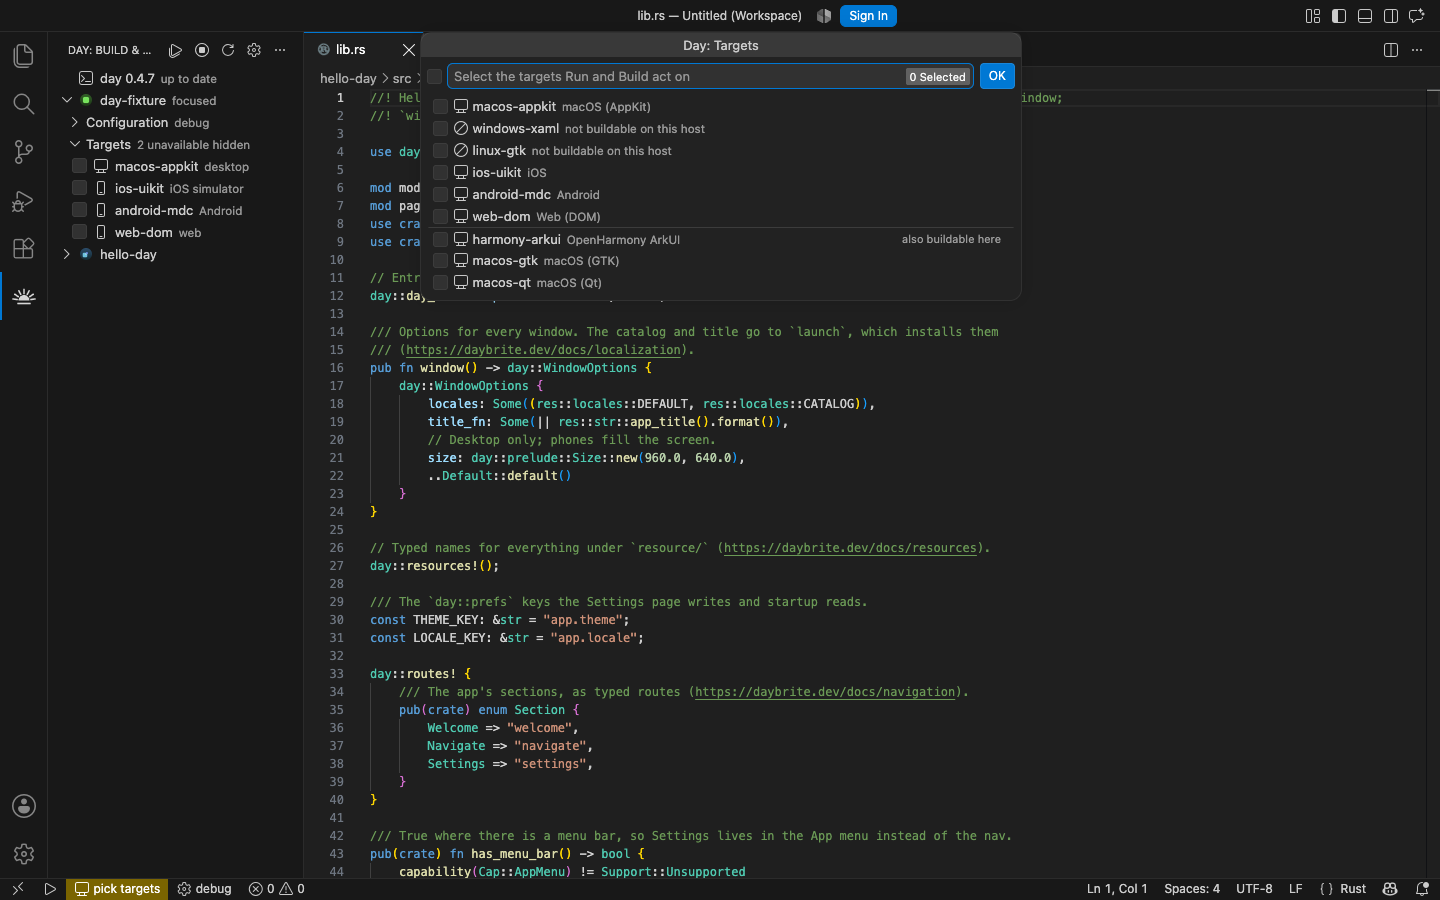1440x900 pixels.
Task: Expand the hello-day tree node
Action: tap(67, 254)
